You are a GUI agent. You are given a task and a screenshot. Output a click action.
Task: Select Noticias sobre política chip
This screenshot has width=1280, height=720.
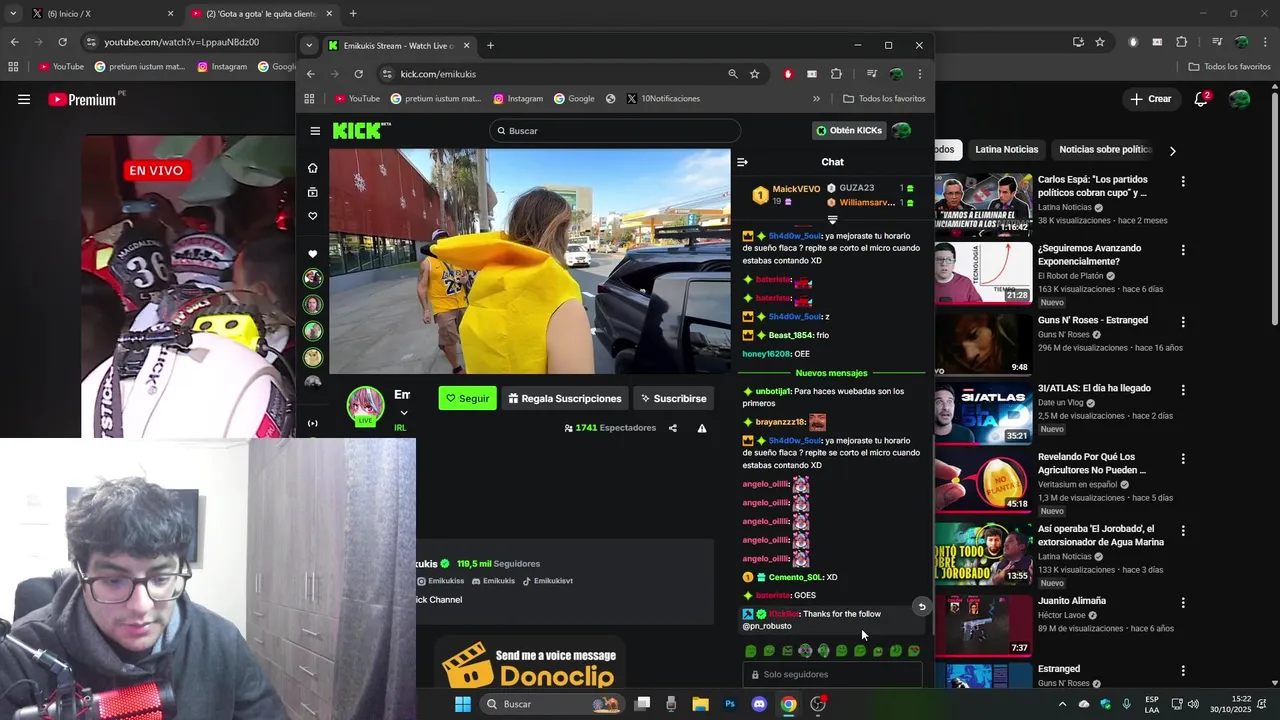click(1105, 150)
